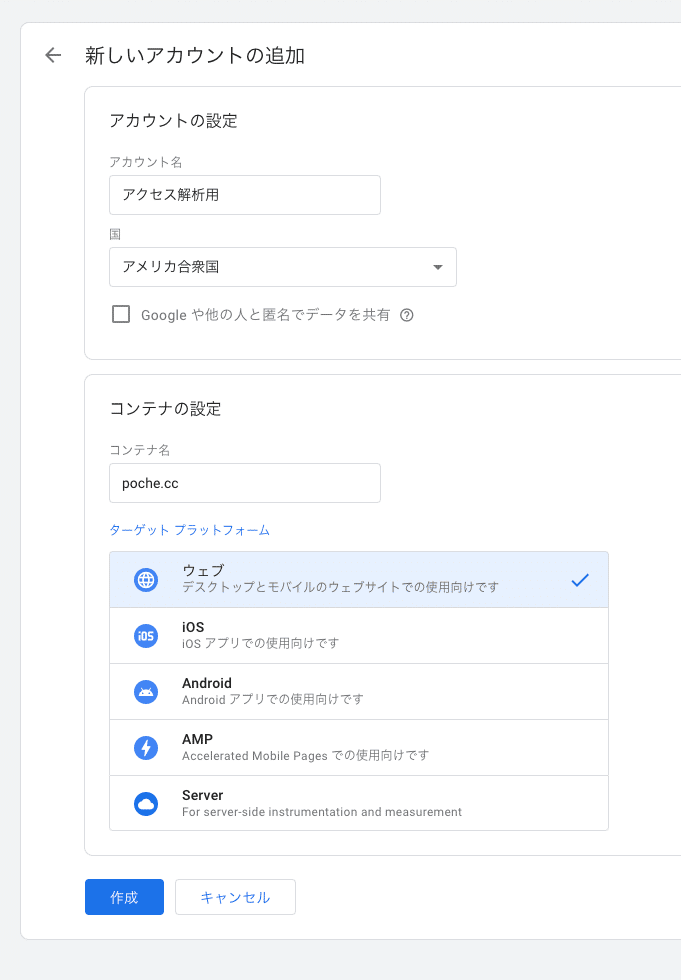Click the AMP lightning bolt icon
The image size is (681, 980).
click(146, 748)
